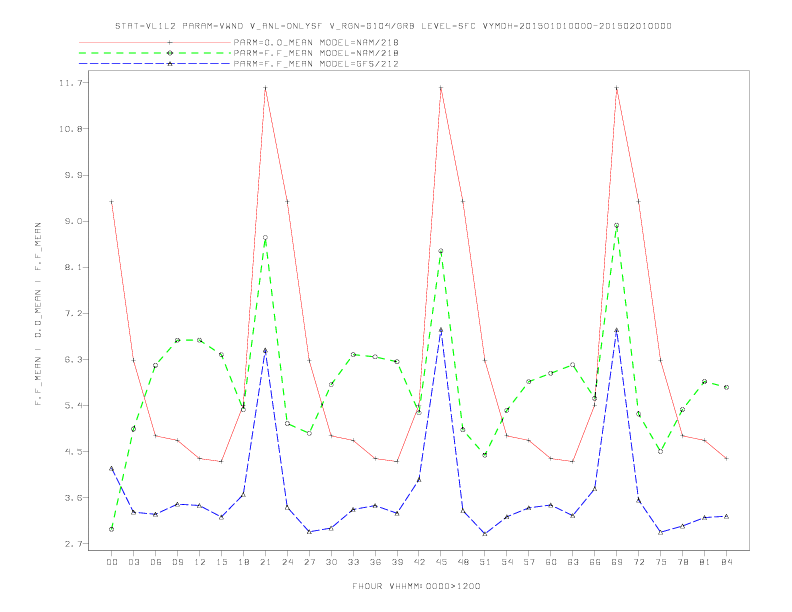Click the y-axis tick label 11.7
Viewport: 792px width, 612px height.
pyautogui.click(x=71, y=83)
